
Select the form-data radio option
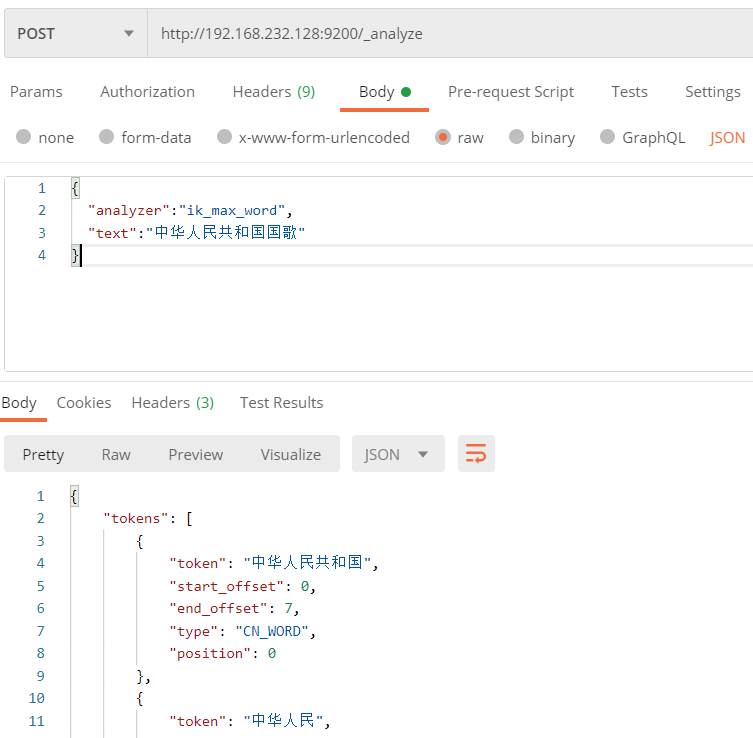(107, 138)
